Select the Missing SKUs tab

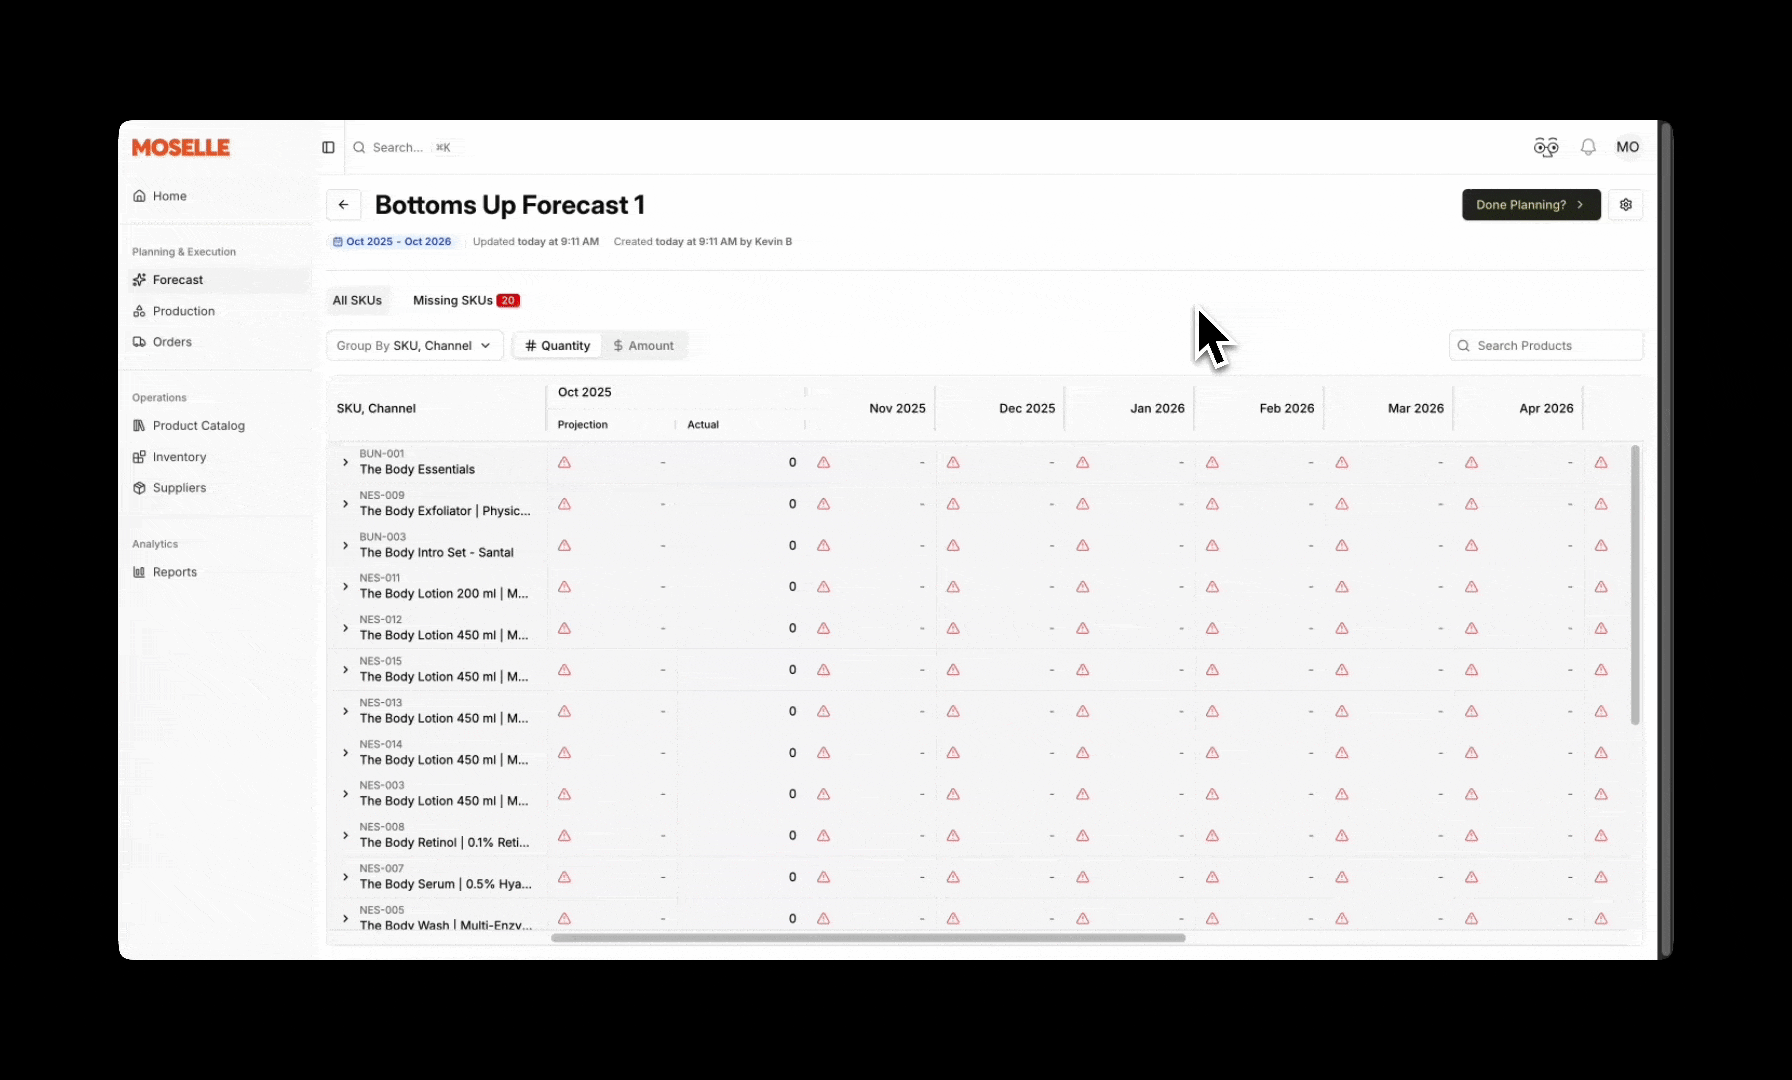[465, 300]
